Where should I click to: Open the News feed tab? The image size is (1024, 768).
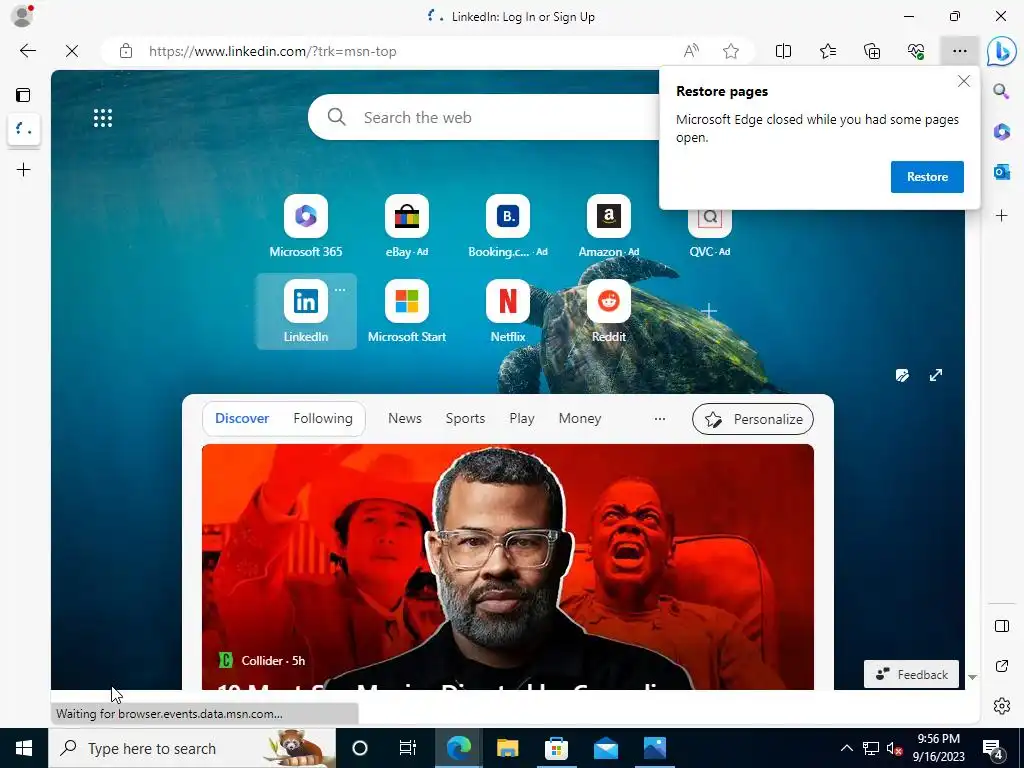(405, 419)
